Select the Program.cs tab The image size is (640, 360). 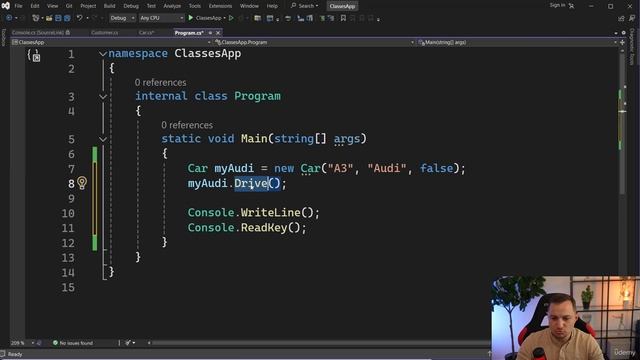coord(189,33)
